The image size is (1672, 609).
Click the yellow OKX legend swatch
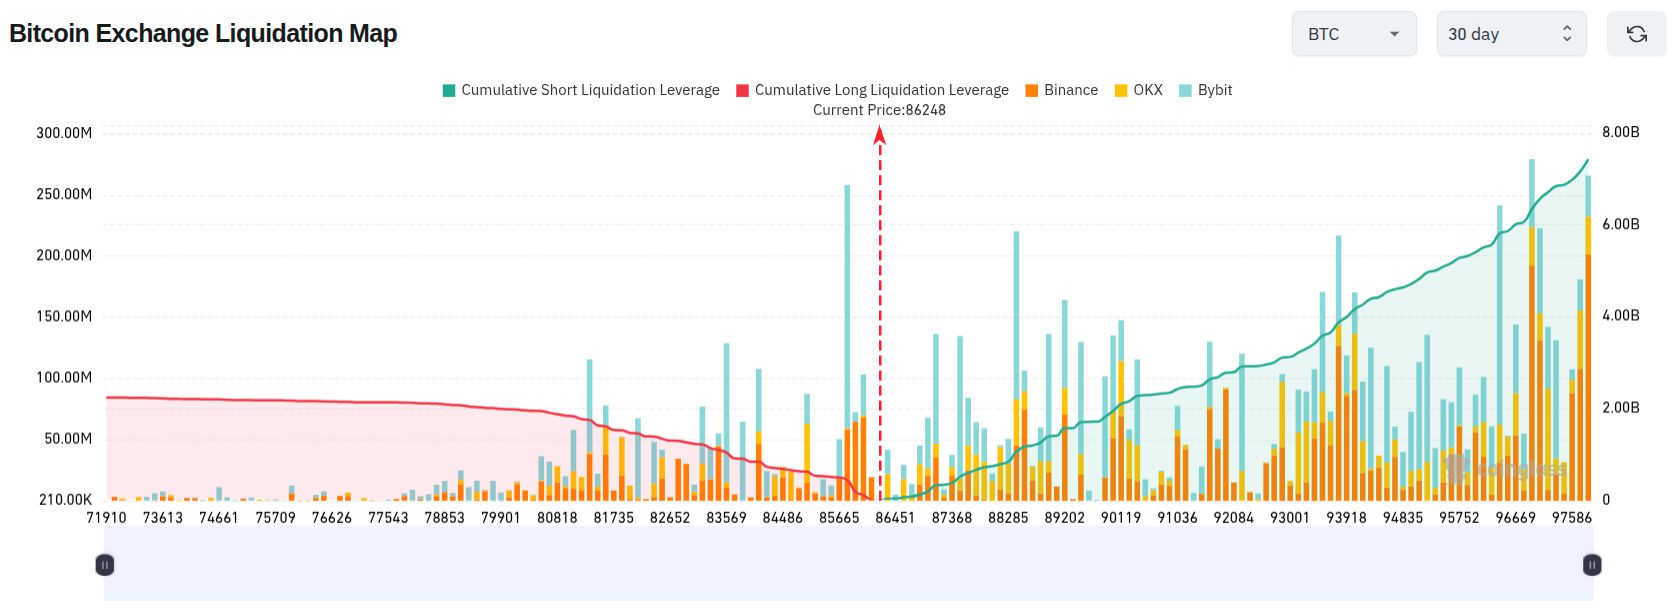pyautogui.click(x=1121, y=90)
